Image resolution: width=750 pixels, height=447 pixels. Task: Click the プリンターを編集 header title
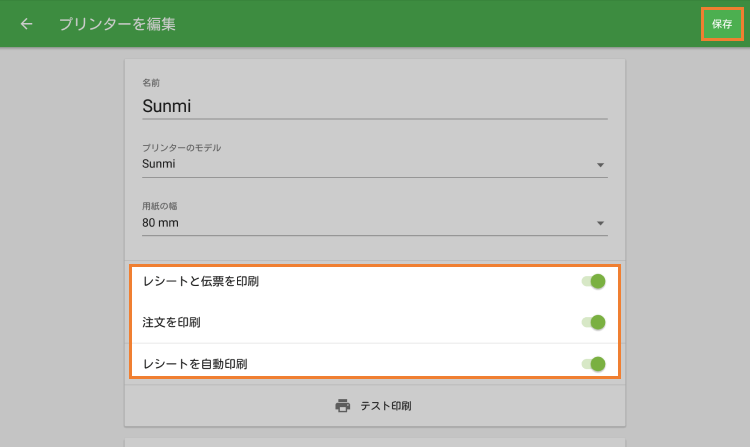coord(117,24)
